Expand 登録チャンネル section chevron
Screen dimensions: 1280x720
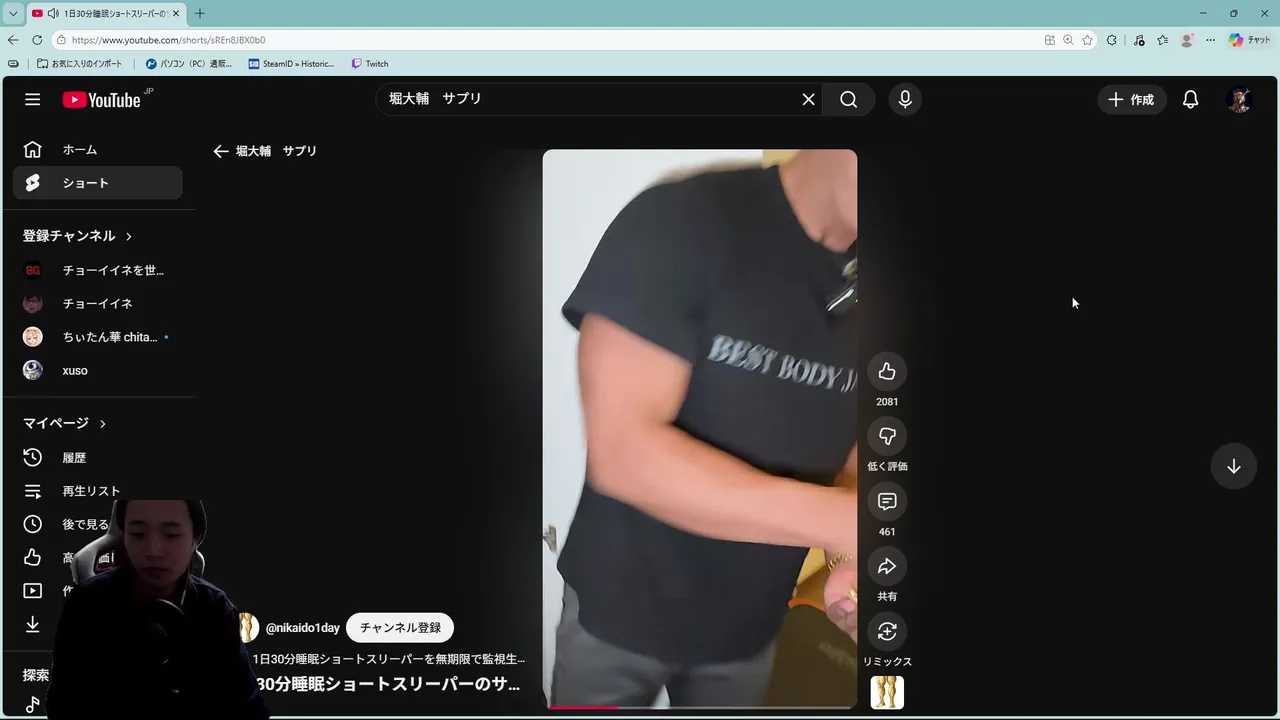[128, 237]
